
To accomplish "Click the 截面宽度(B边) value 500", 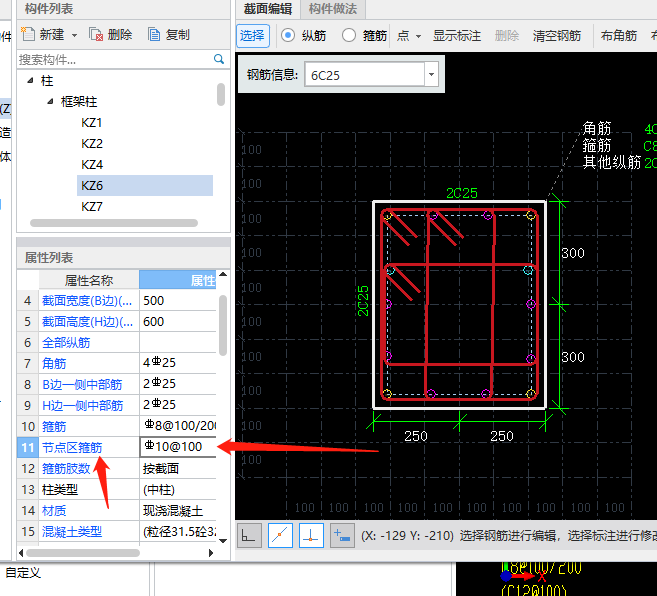I will [x=177, y=300].
